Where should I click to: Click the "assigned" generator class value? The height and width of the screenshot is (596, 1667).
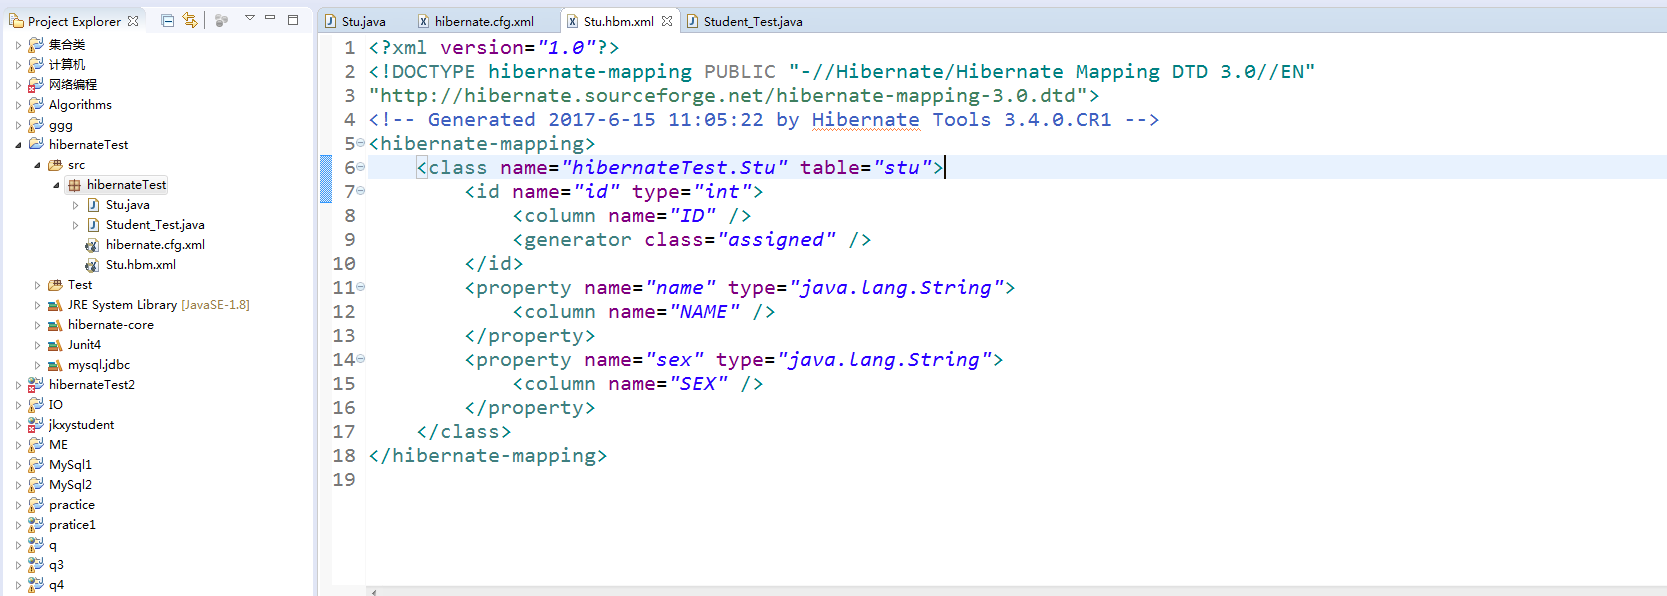(x=776, y=240)
